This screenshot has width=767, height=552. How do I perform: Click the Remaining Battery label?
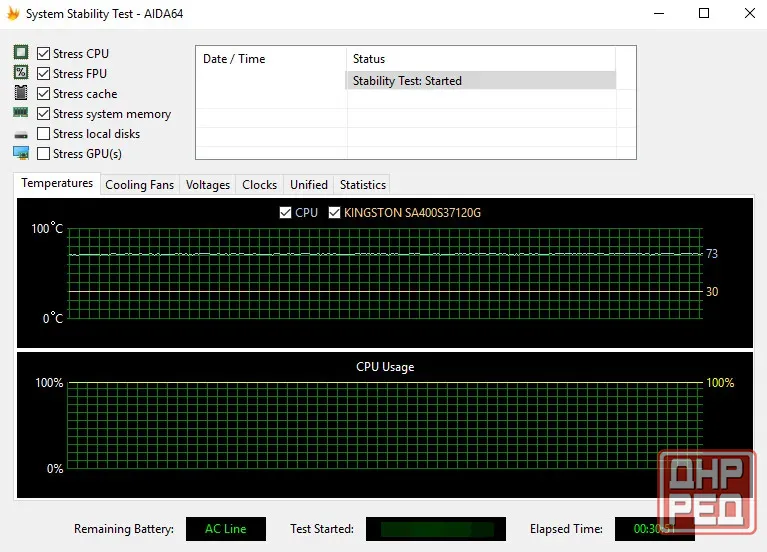124,529
